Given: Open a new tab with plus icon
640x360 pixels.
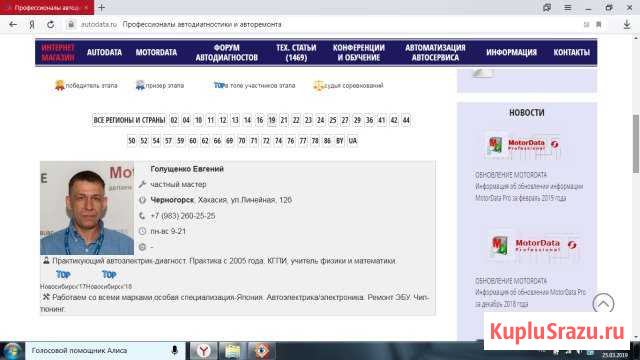Looking at the screenshot, I should click(x=102, y=7).
